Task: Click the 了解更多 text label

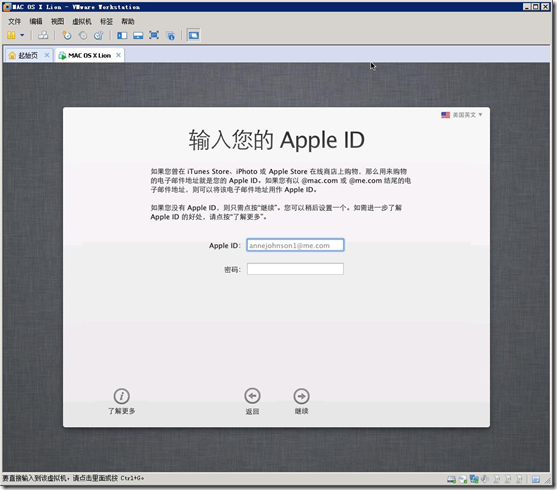Action: [x=121, y=411]
